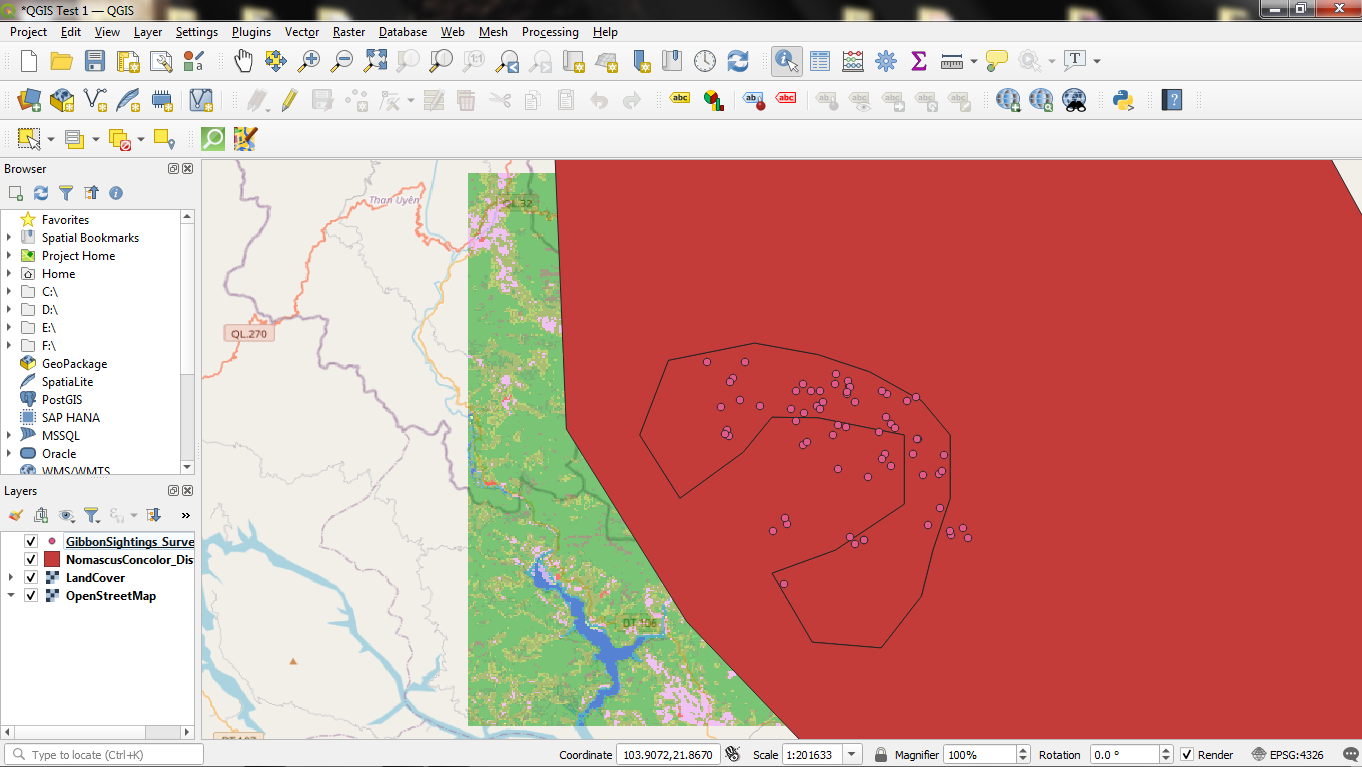Screen dimensions: 1362x767
Task: Open the Project menu
Action: (x=28, y=32)
